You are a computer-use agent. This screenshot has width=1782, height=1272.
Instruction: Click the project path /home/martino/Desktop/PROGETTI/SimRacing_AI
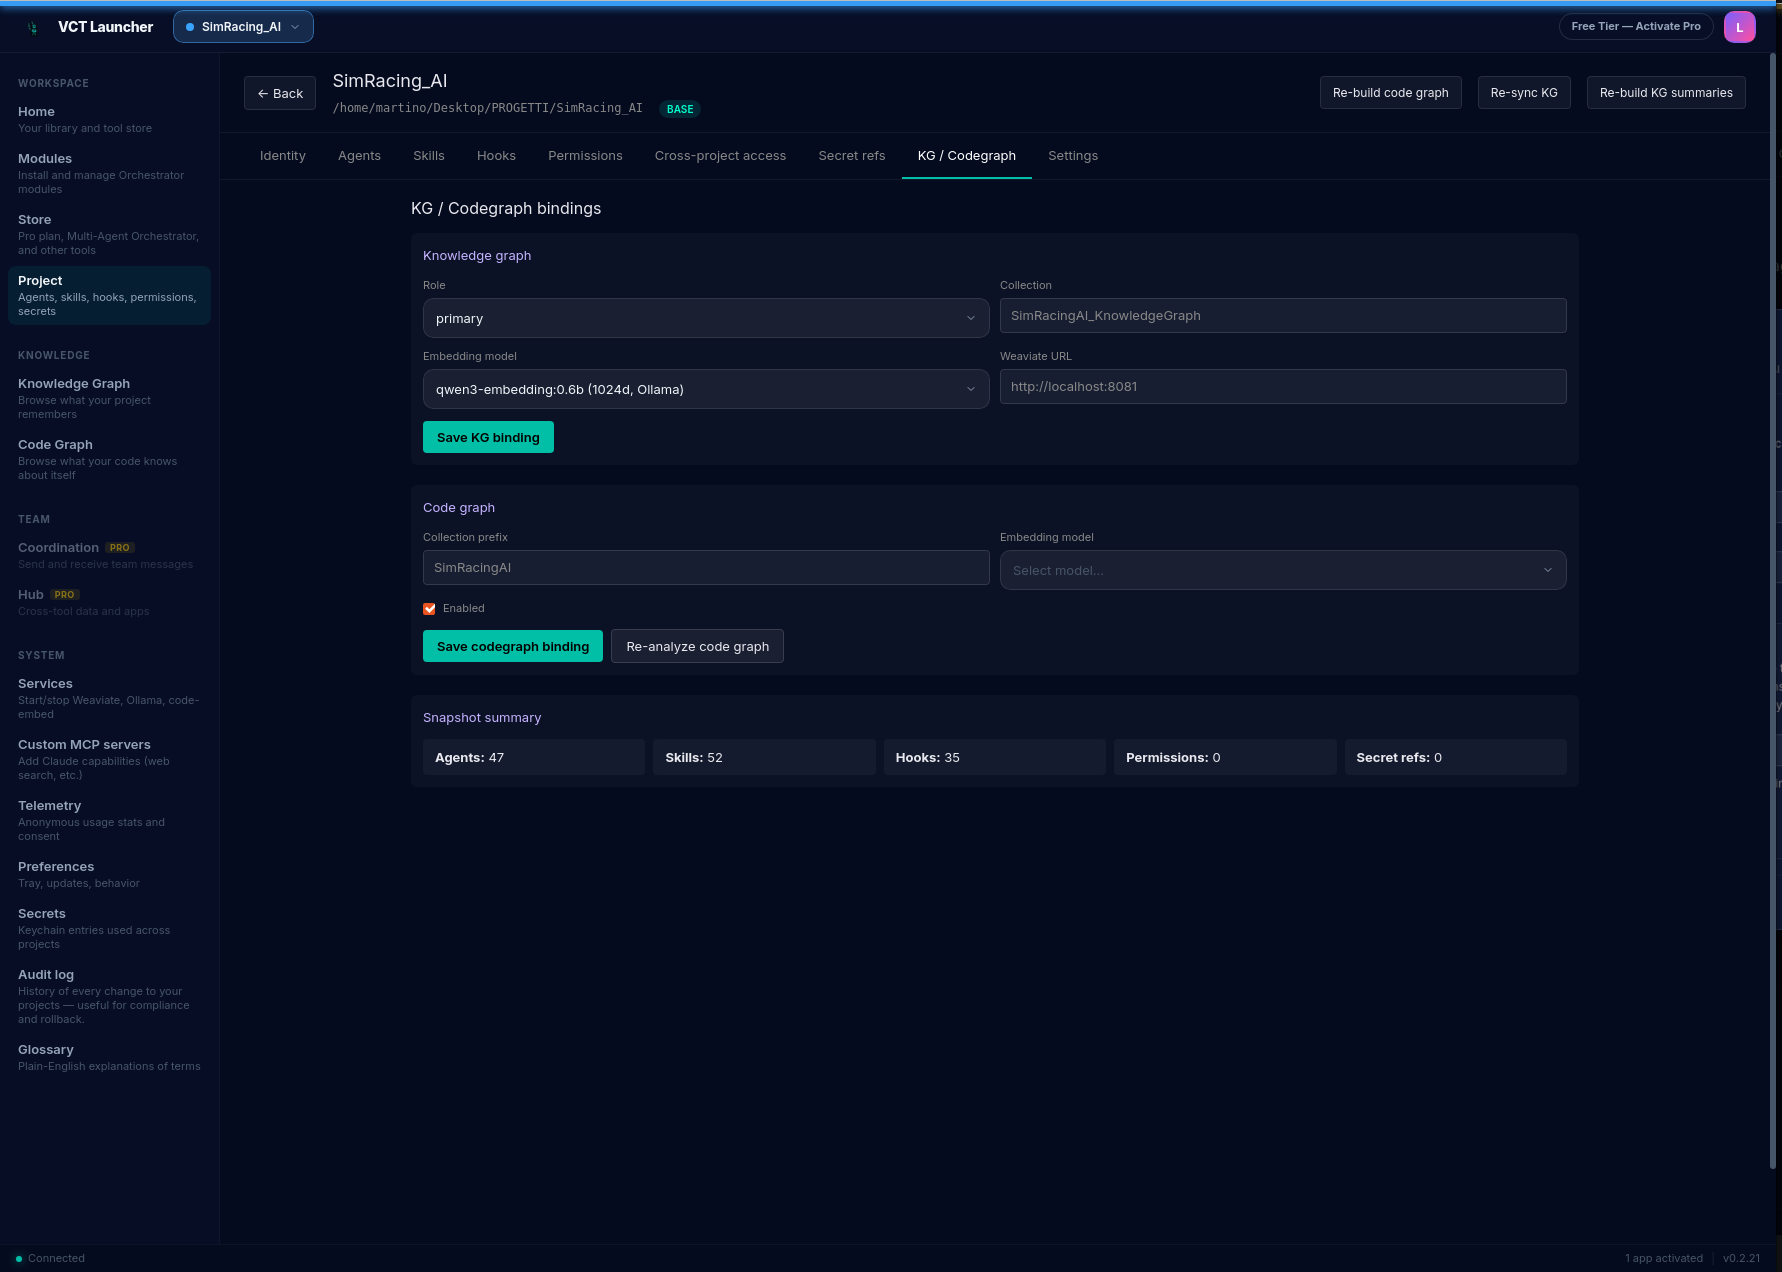coord(488,108)
